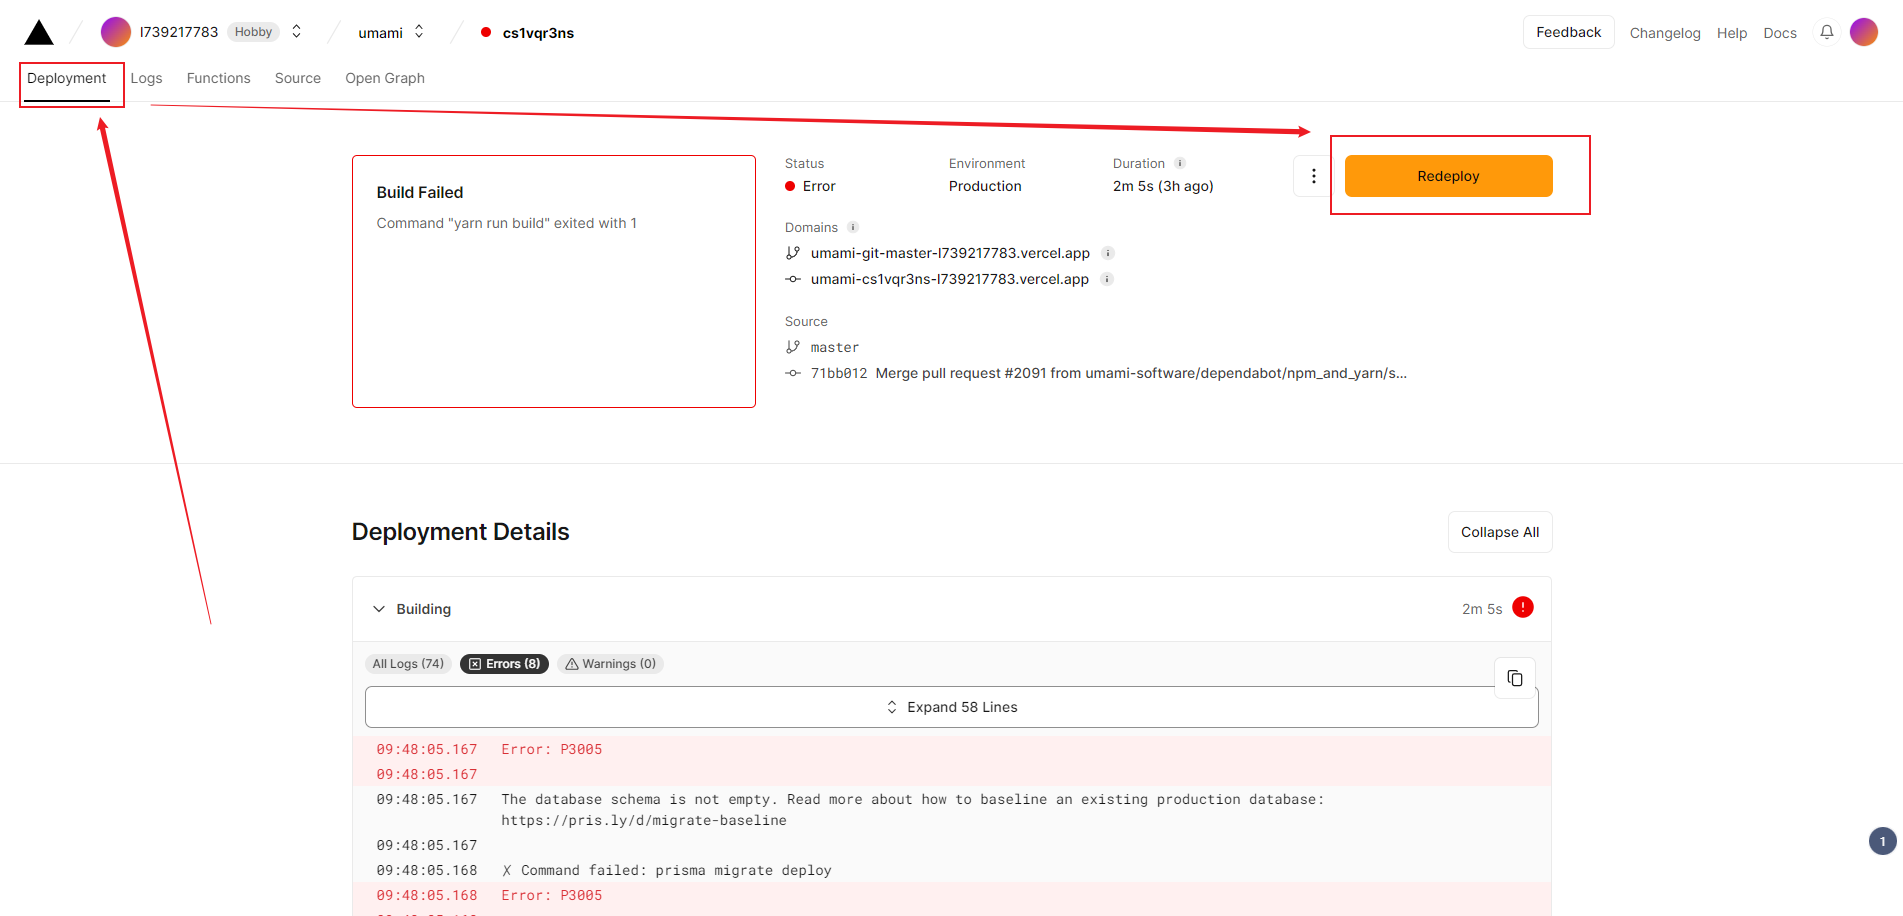
Task: Open the Changelog link
Action: click(x=1665, y=33)
